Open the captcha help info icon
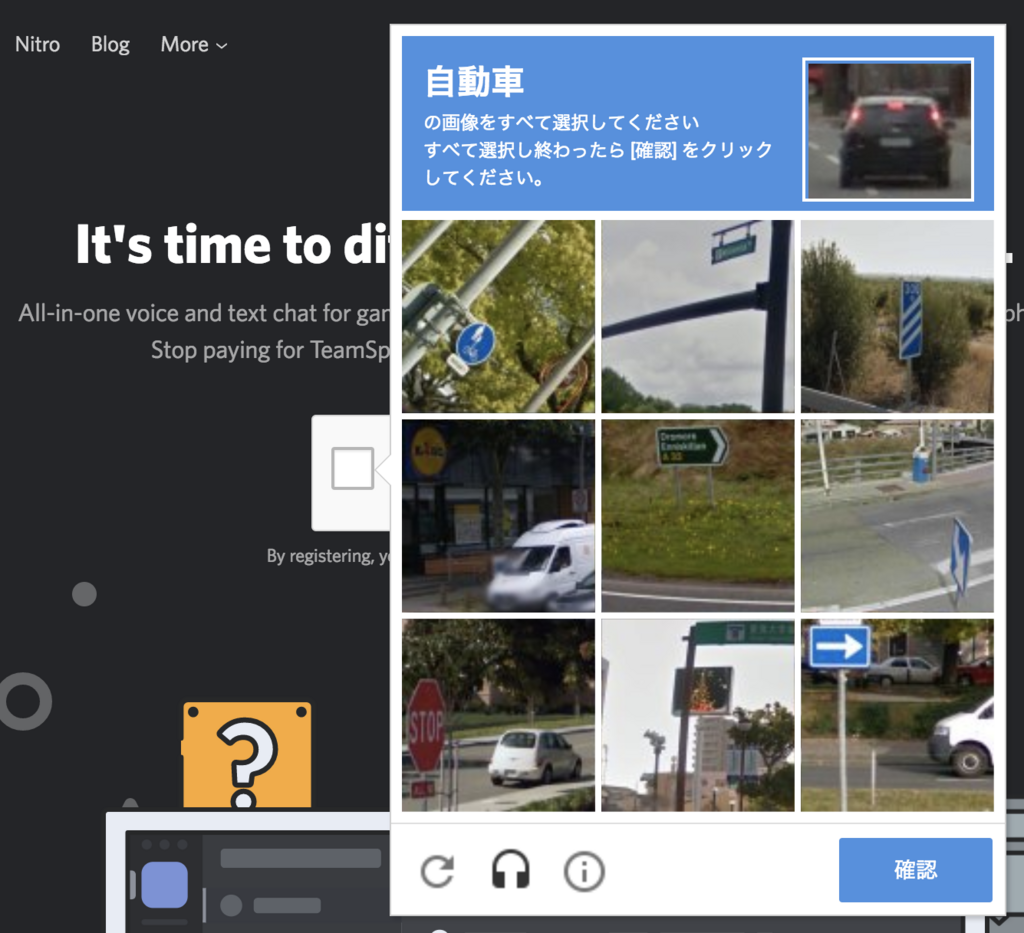1024x933 pixels. click(584, 871)
